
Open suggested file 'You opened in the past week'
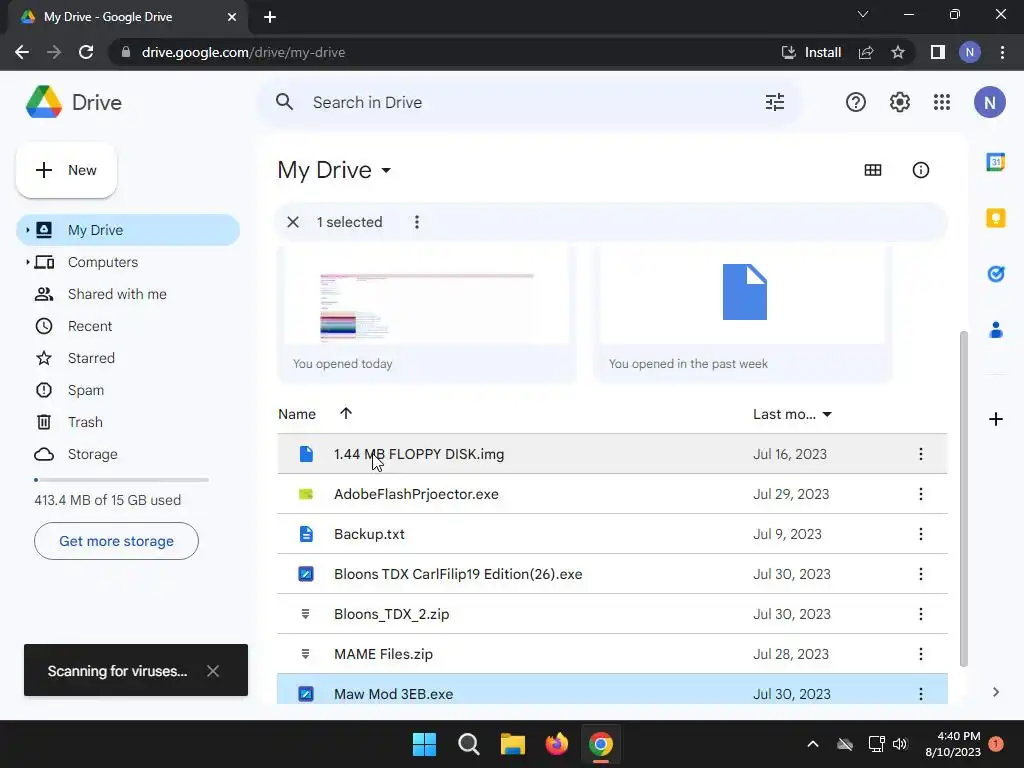(x=743, y=315)
